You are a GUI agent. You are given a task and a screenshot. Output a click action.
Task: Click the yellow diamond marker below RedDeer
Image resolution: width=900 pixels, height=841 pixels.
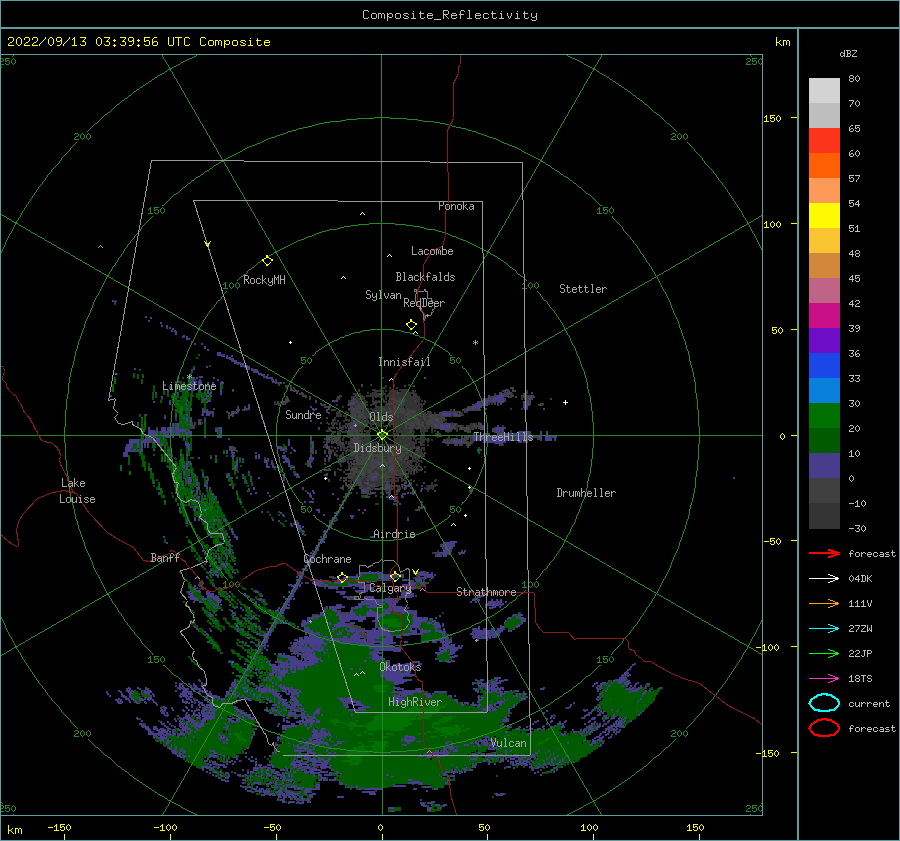pyautogui.click(x=412, y=325)
